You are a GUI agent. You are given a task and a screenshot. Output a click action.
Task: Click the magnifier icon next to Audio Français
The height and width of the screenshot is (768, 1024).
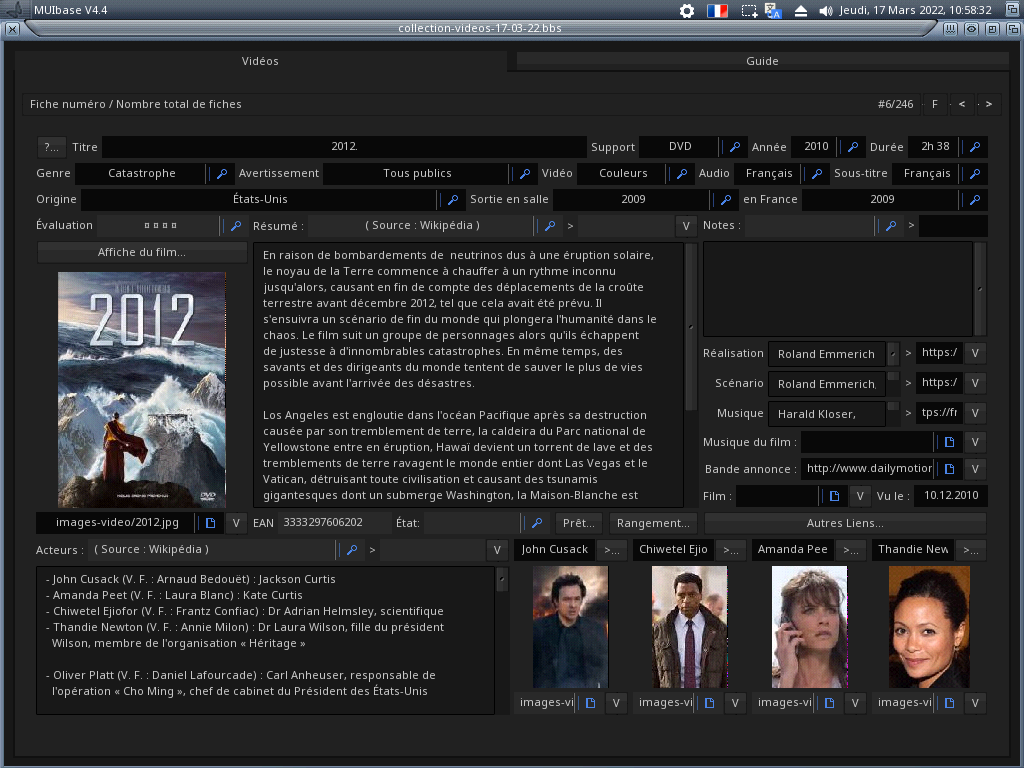[x=817, y=174]
